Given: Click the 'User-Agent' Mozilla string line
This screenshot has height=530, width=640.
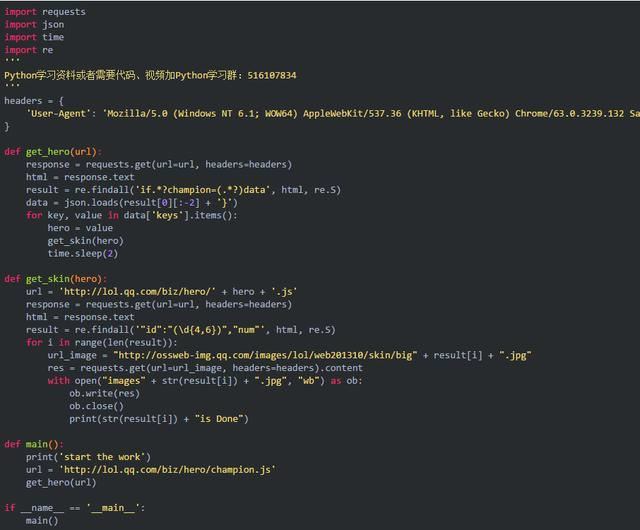Looking at the screenshot, I should [x=333, y=114].
